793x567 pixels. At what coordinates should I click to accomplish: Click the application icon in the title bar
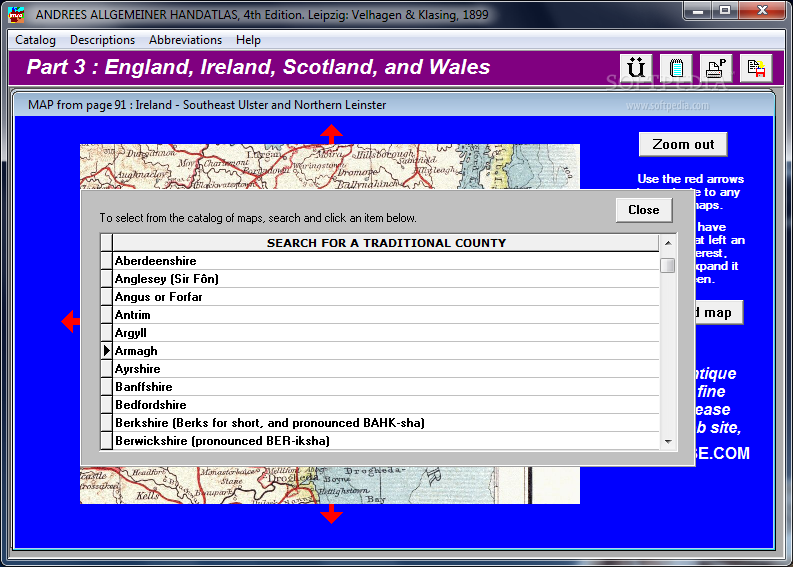(16, 15)
